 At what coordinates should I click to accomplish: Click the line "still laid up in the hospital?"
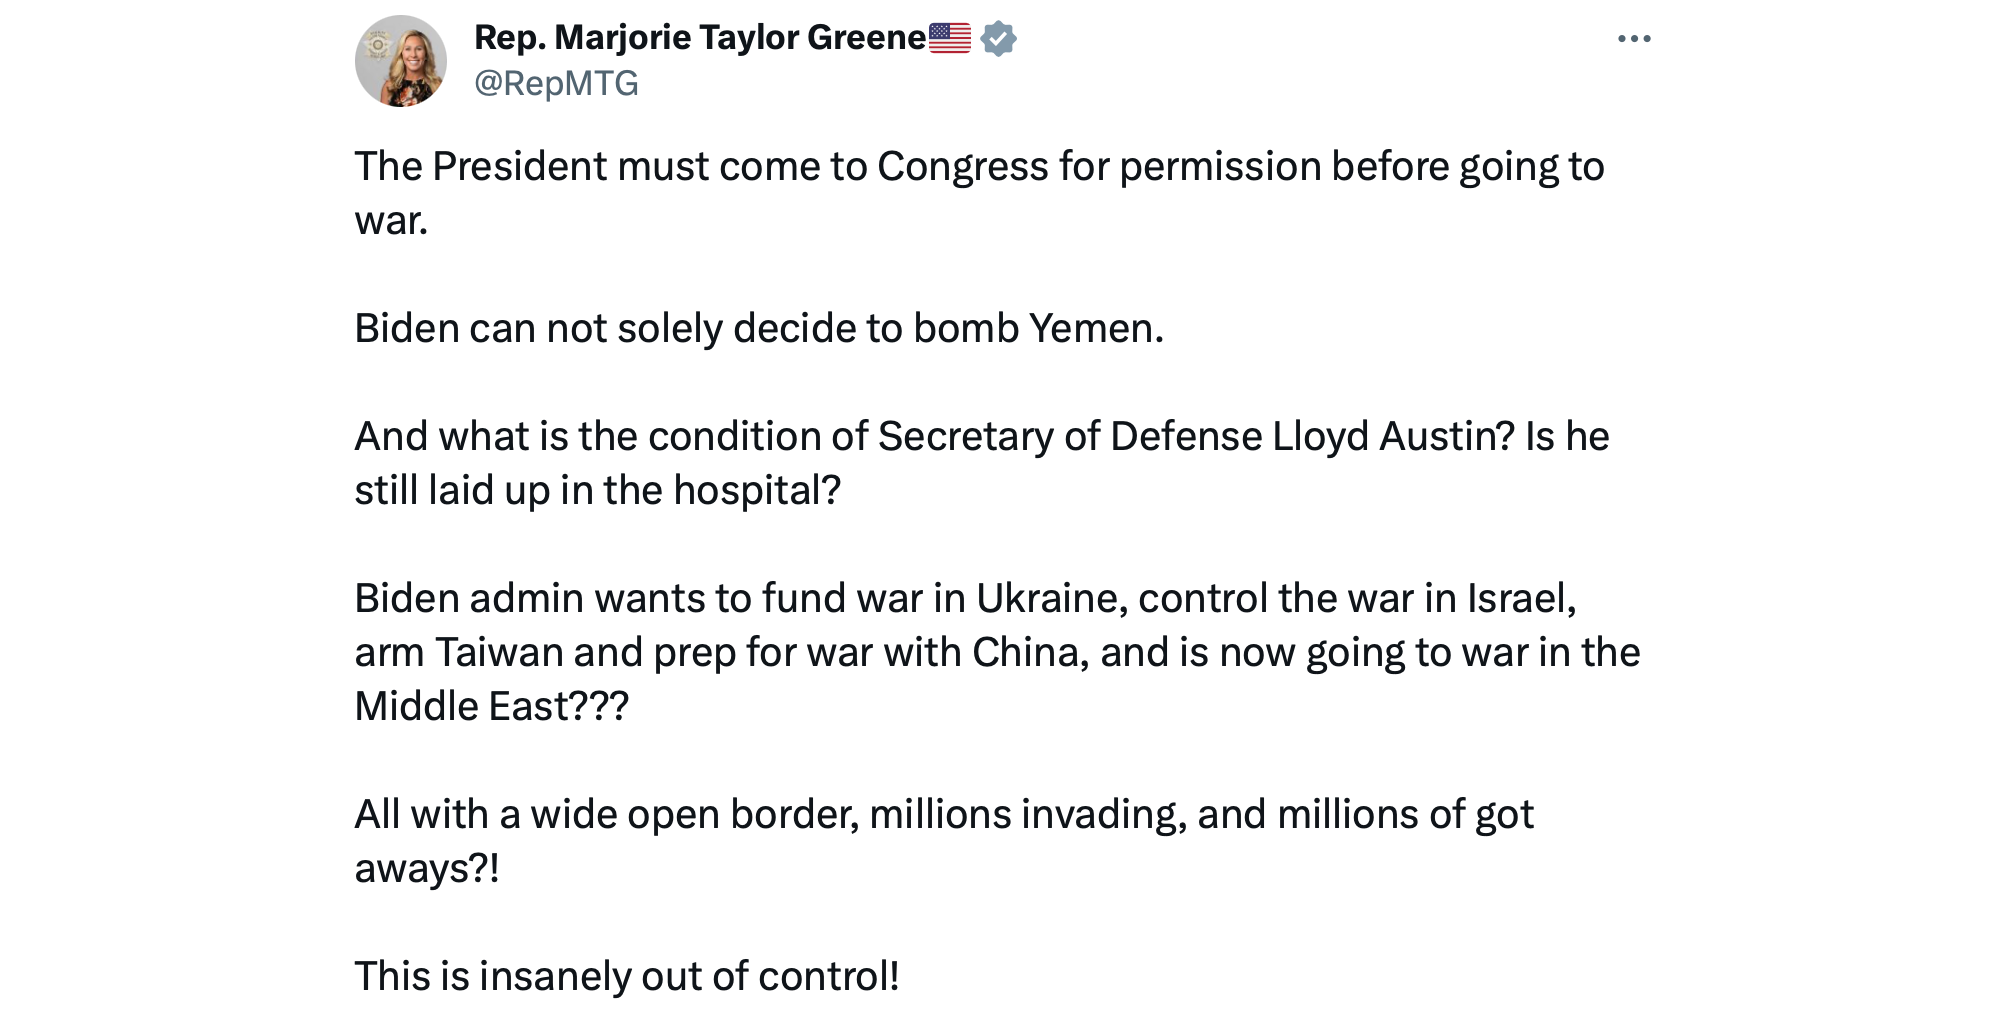point(597,491)
